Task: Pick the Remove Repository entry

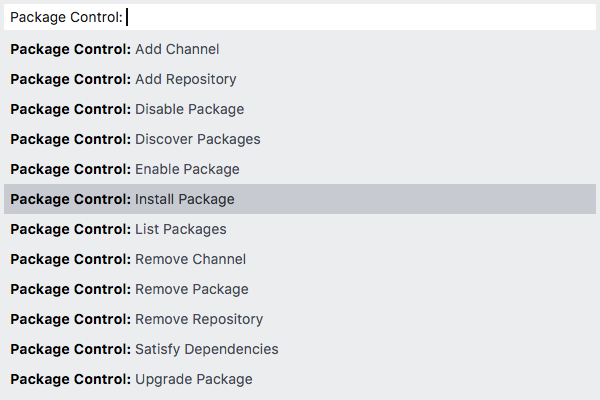Action: pyautogui.click(x=300, y=319)
